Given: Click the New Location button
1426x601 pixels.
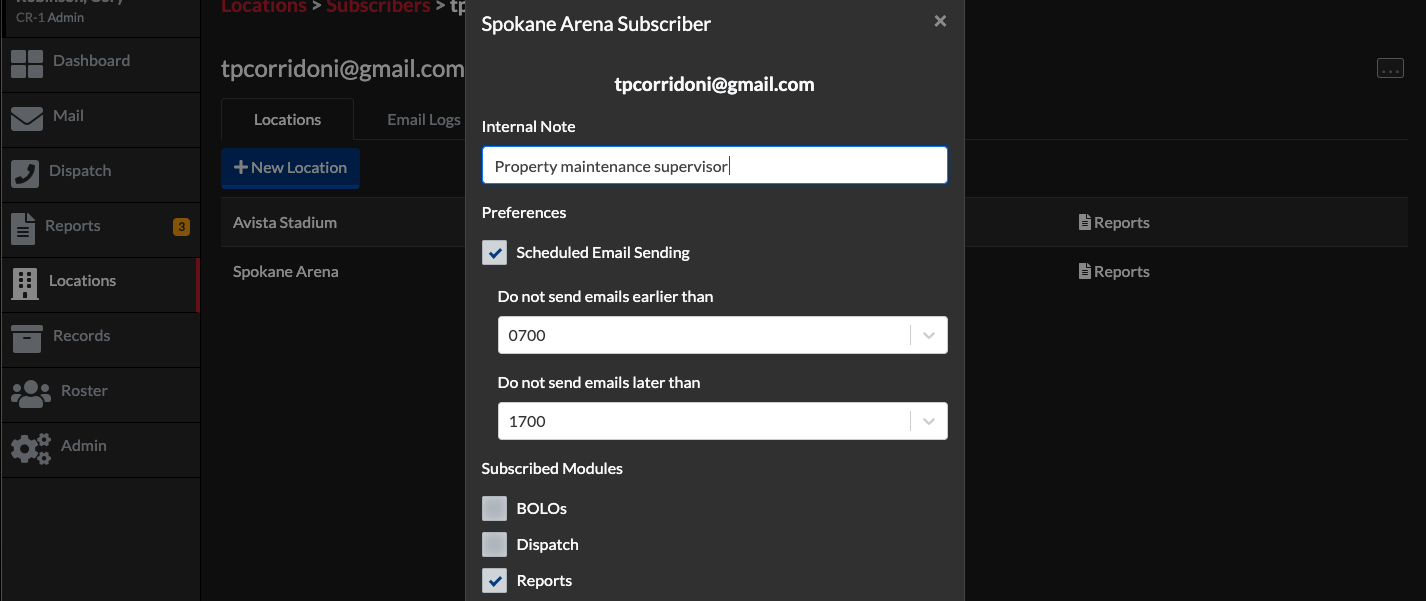Looking at the screenshot, I should pyautogui.click(x=290, y=167).
